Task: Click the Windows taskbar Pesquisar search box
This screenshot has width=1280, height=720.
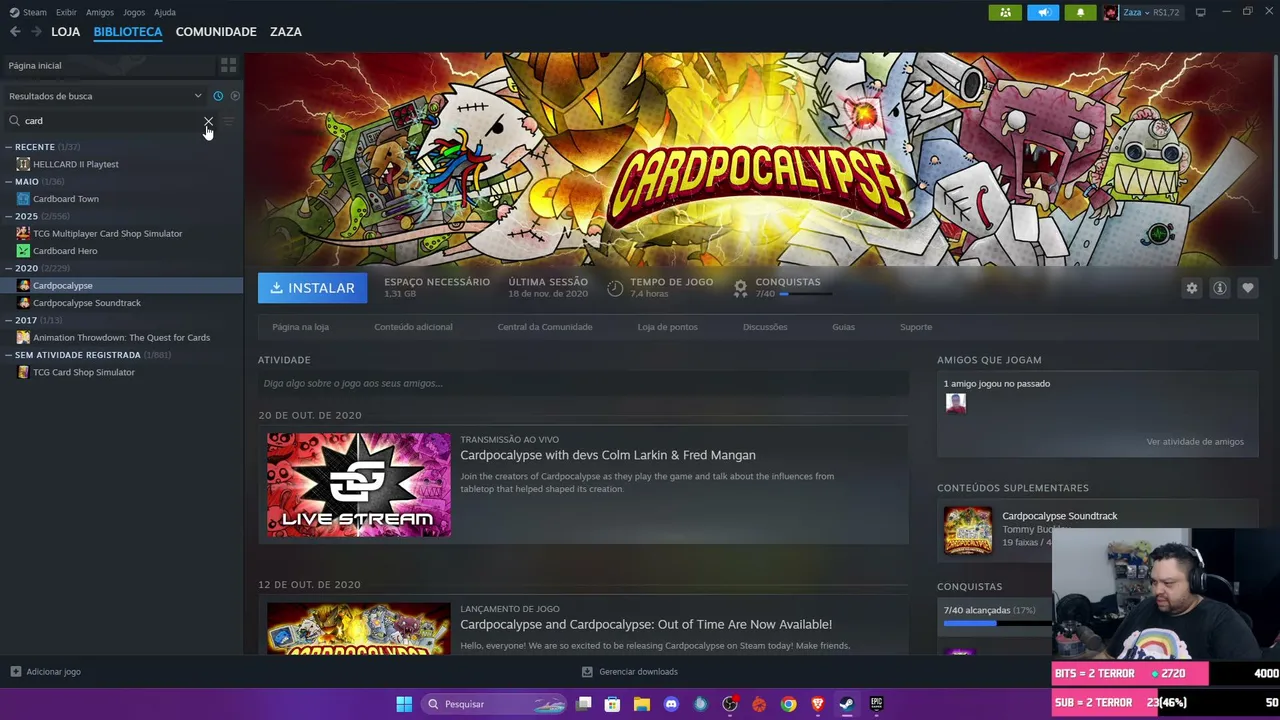Action: (x=495, y=704)
